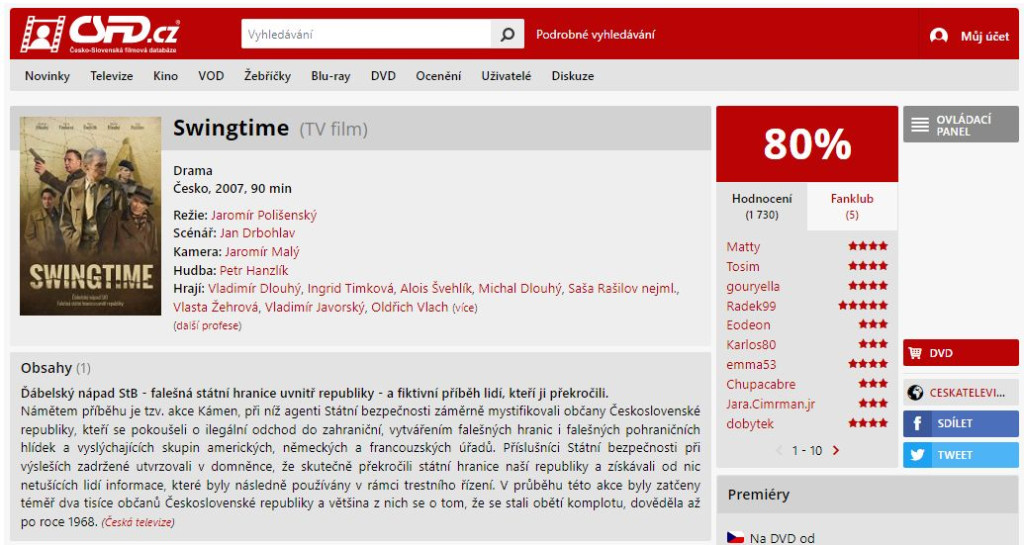Click the SDÍLET Facebook button
Viewport: 1024px width, 545px height.
click(x=961, y=424)
